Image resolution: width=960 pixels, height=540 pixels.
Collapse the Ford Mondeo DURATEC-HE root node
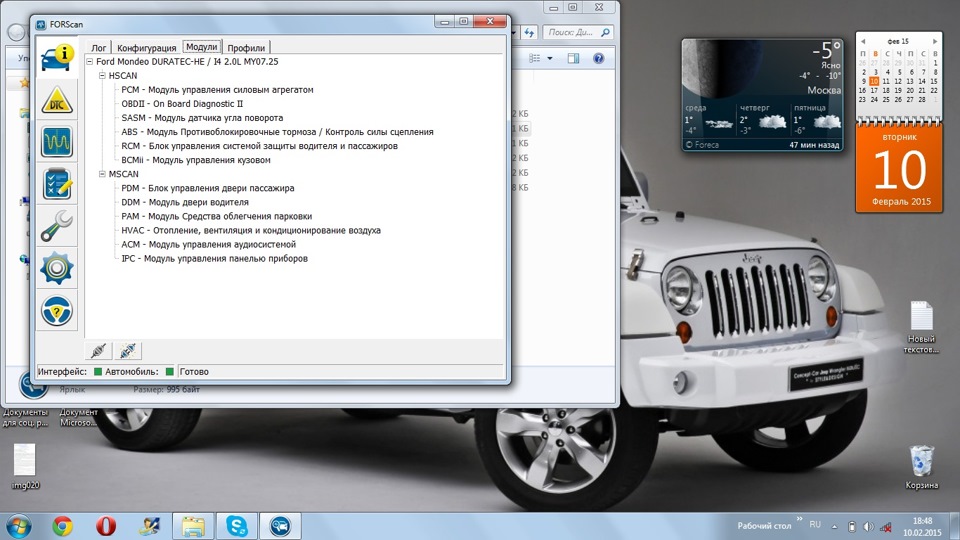click(89, 61)
